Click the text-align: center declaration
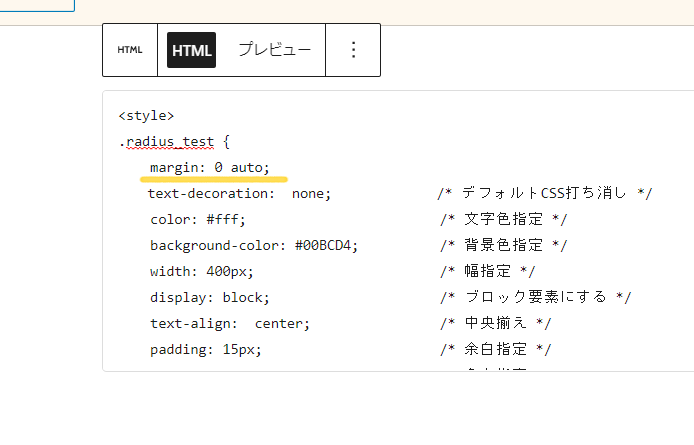This screenshot has width=694, height=445. click(x=230, y=323)
